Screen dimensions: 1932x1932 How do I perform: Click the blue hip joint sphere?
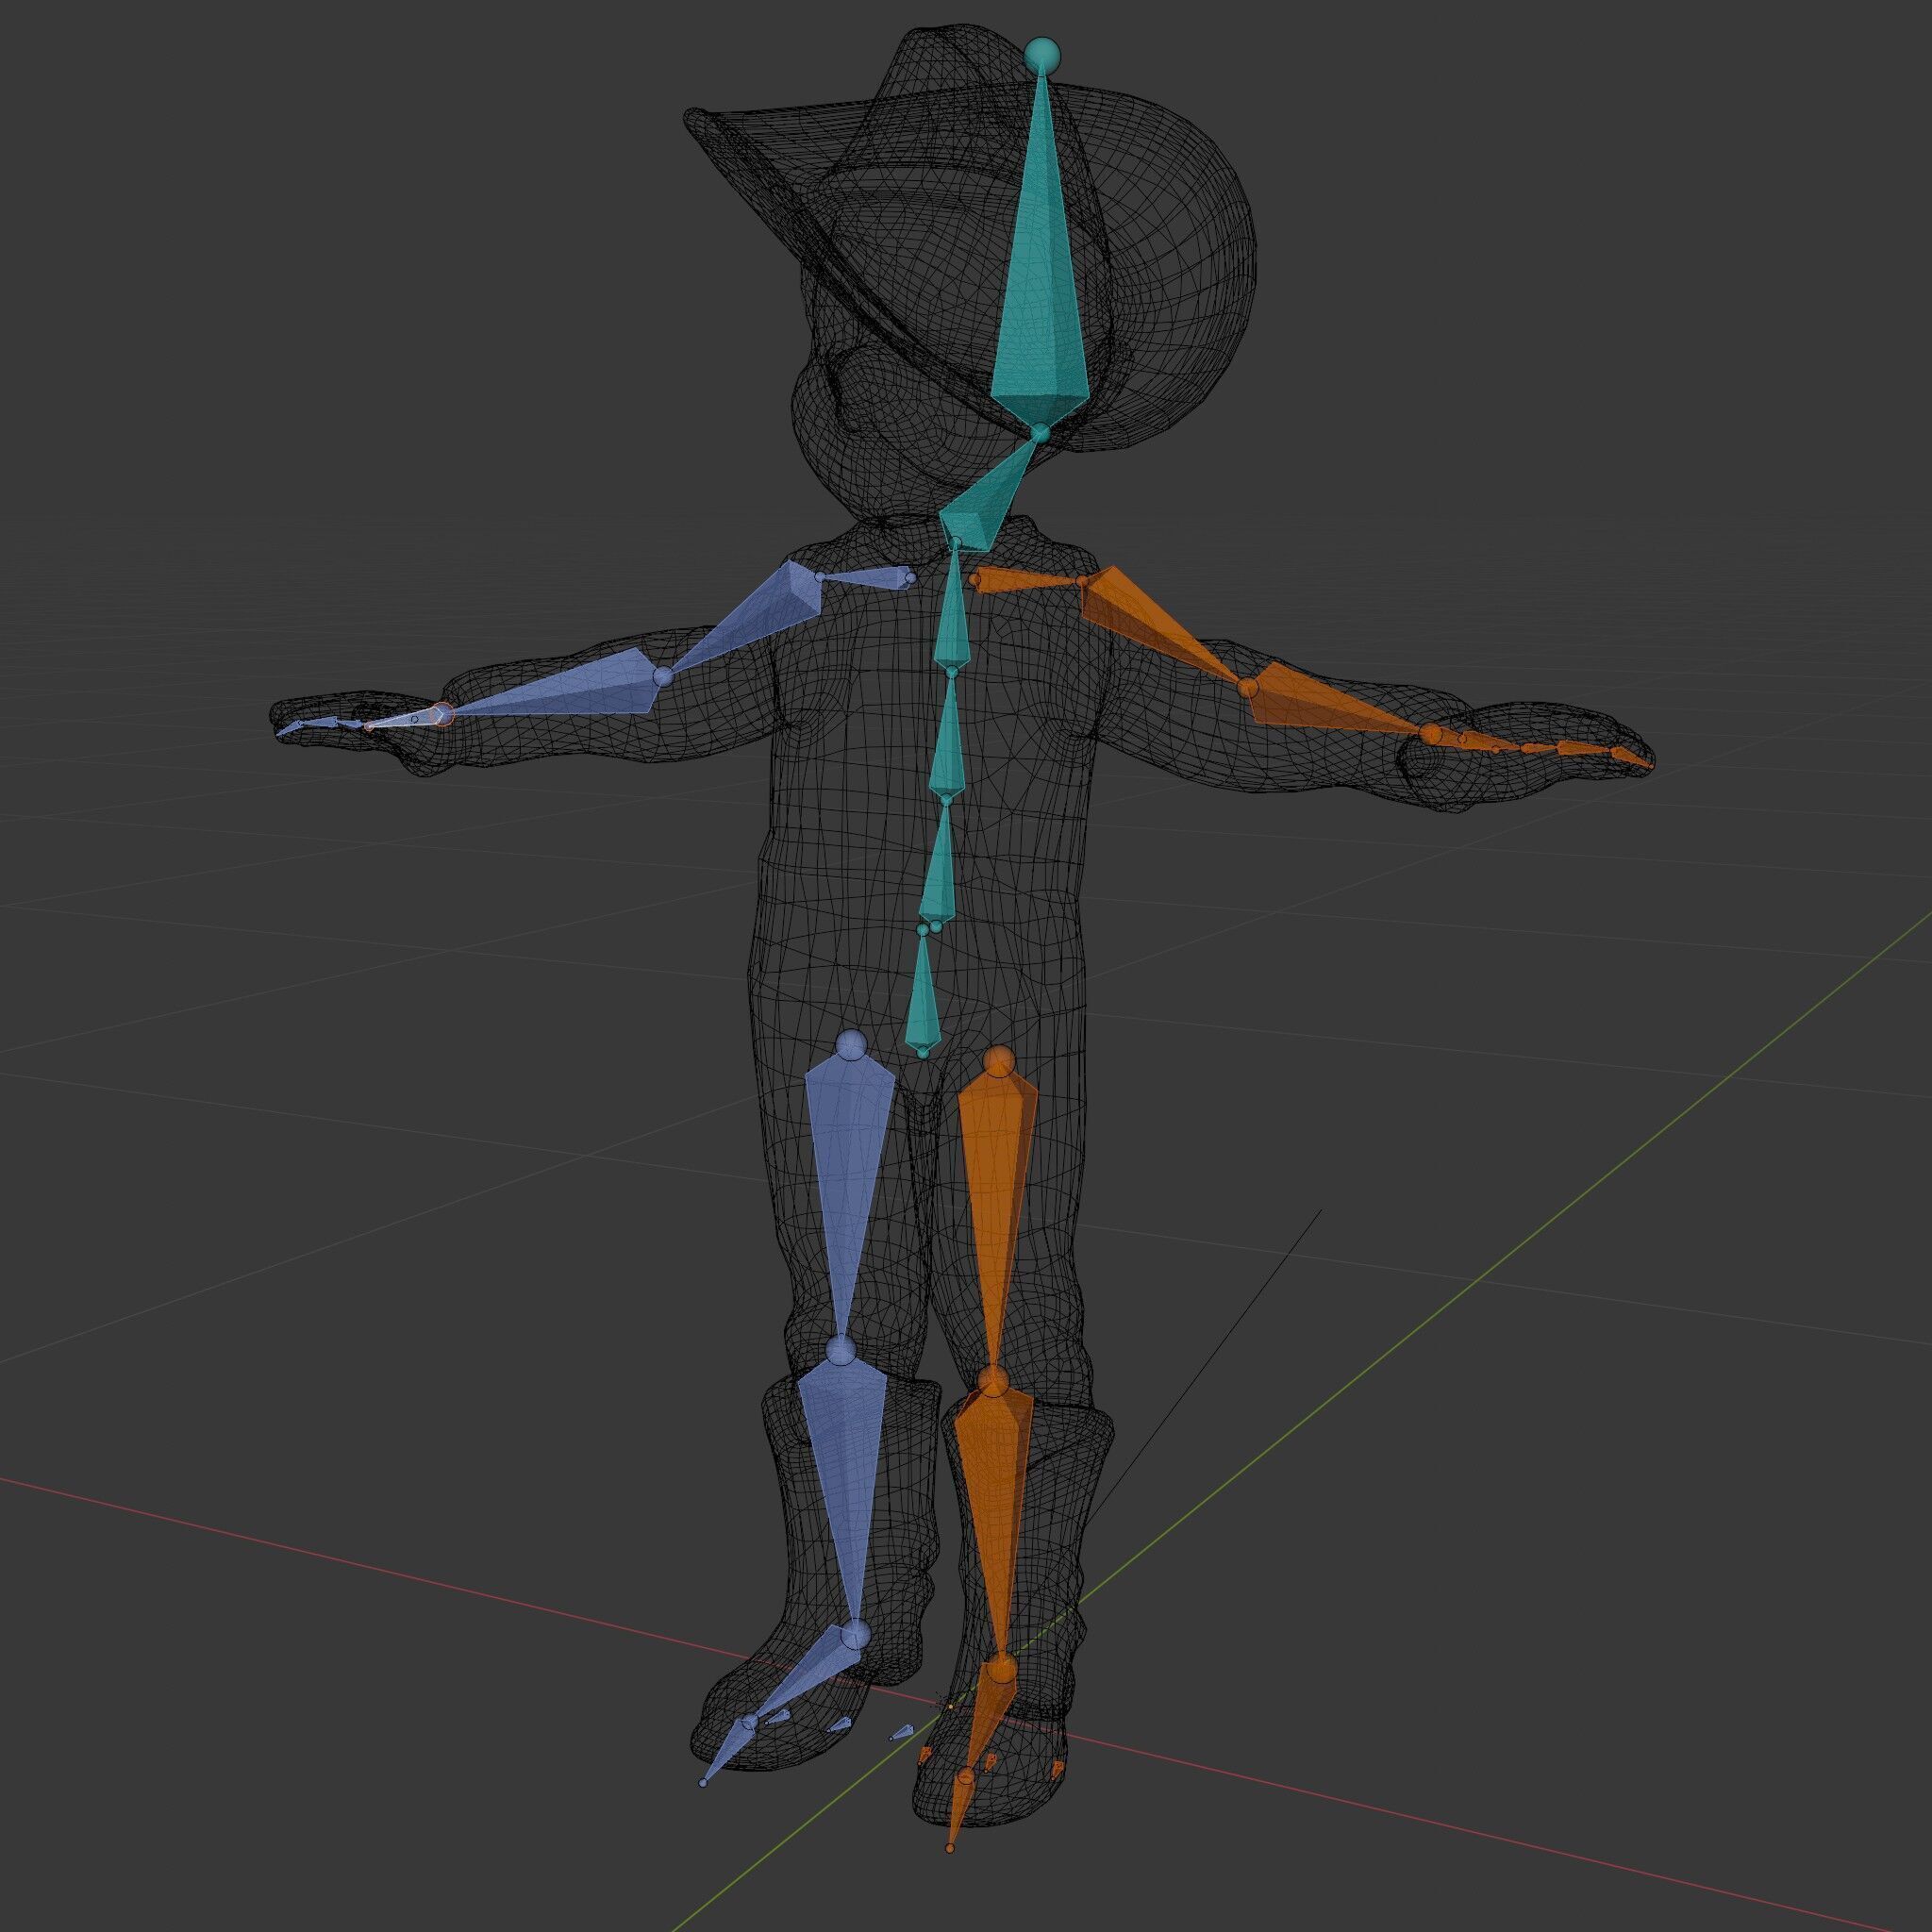tap(851, 1045)
